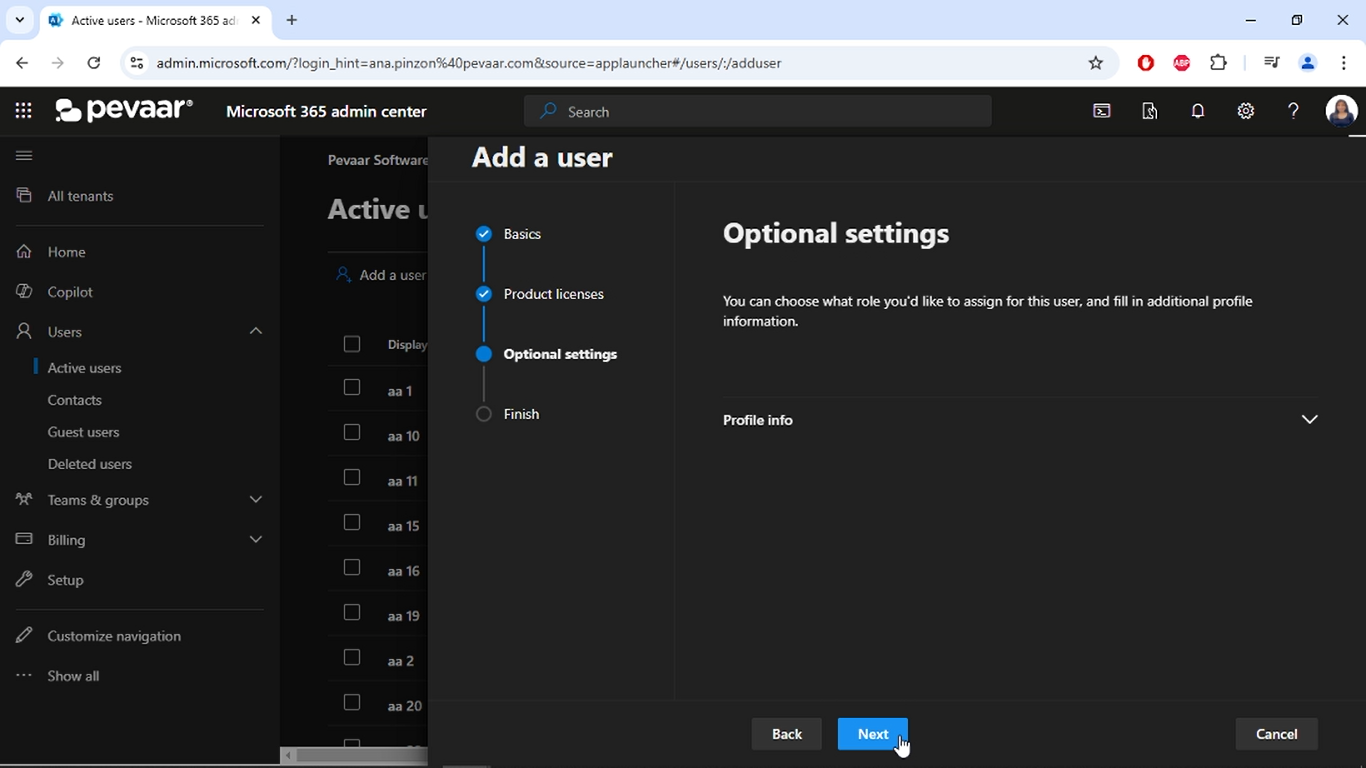Click the Copilot icon in sidebar

click(x=24, y=291)
